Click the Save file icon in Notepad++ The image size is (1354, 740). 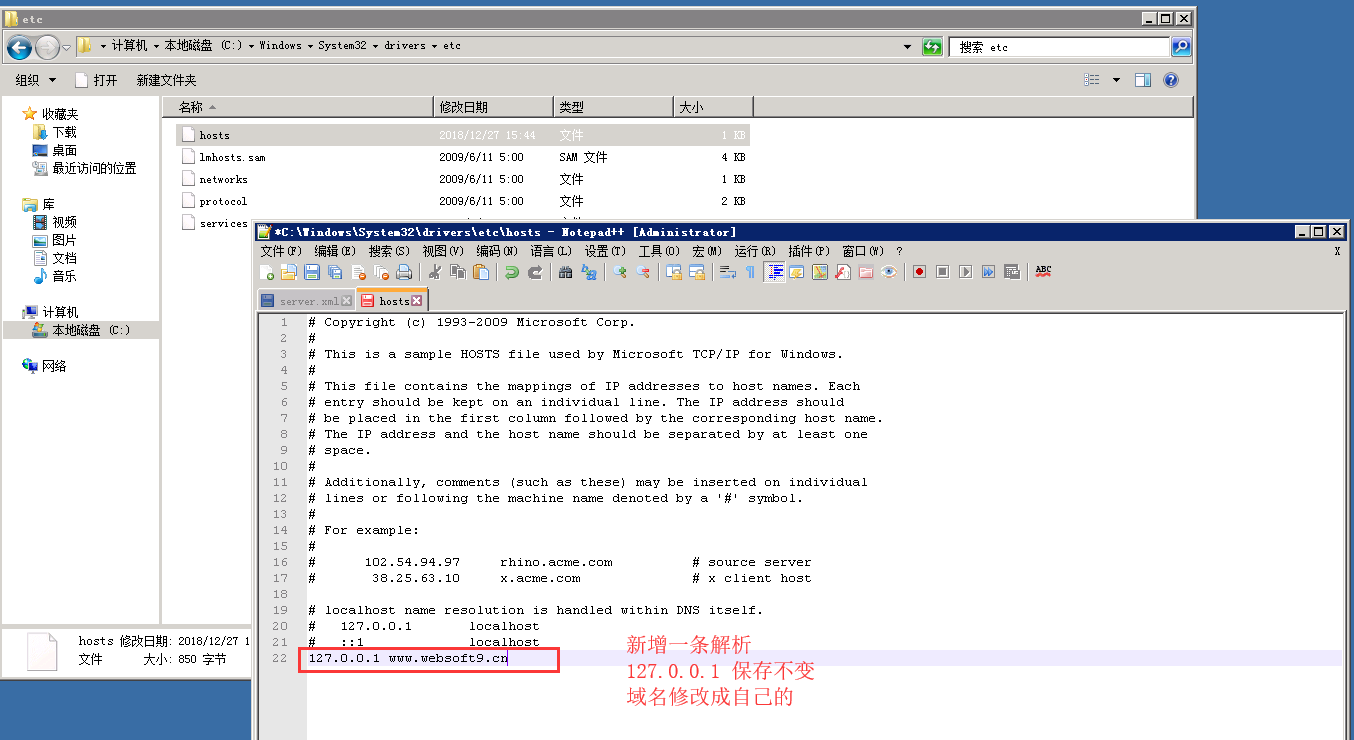click(312, 272)
